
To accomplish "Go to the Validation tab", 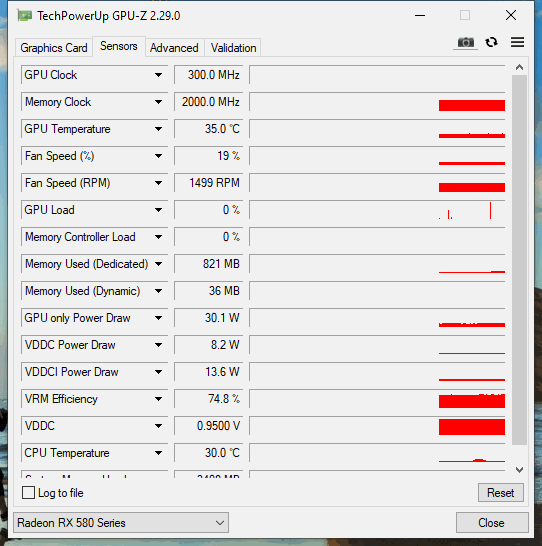I will click(233, 48).
